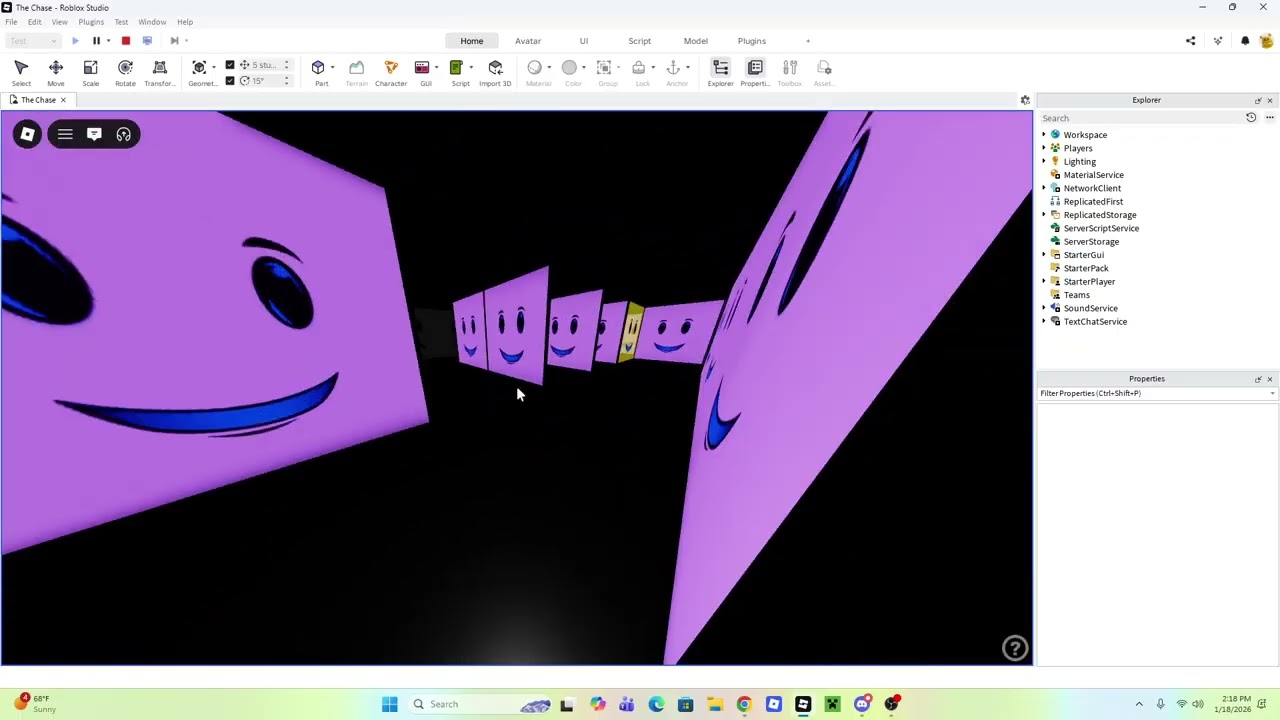Select the Teams item
The width and height of the screenshot is (1280, 720).
click(x=1076, y=295)
